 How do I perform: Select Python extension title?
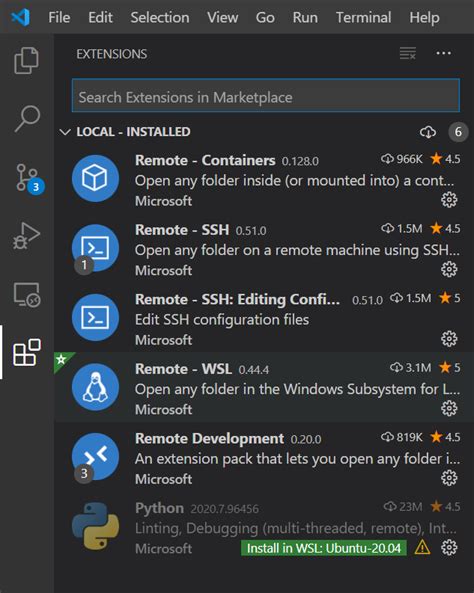tap(159, 508)
